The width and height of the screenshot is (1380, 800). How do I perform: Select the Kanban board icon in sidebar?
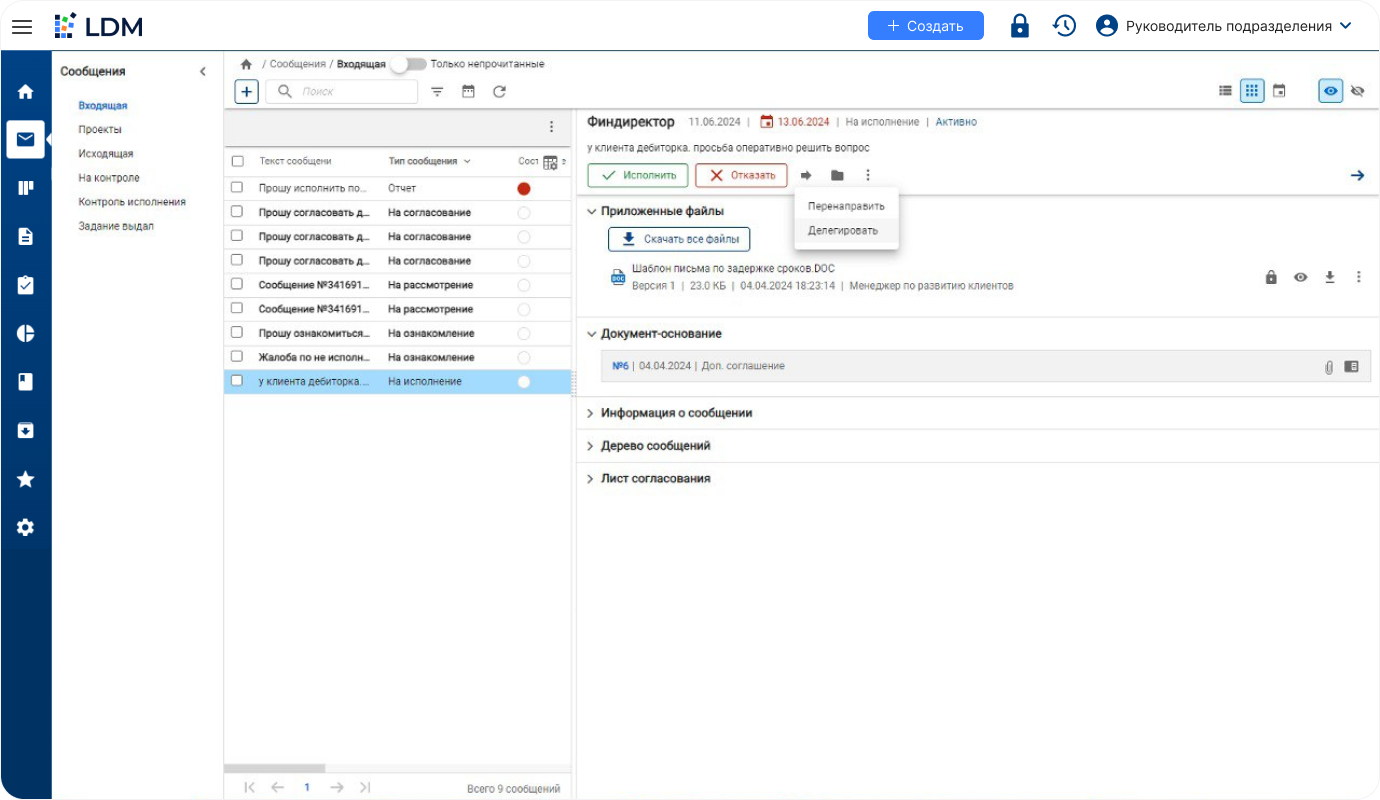pos(25,187)
